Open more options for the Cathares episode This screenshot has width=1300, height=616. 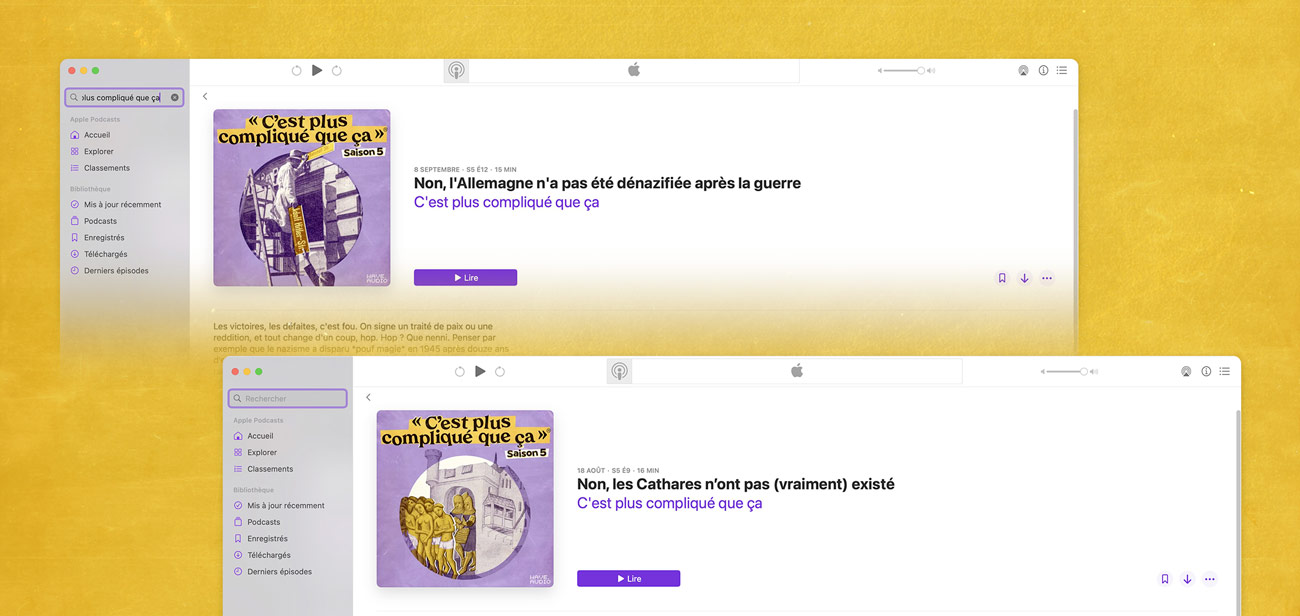pyautogui.click(x=1210, y=579)
